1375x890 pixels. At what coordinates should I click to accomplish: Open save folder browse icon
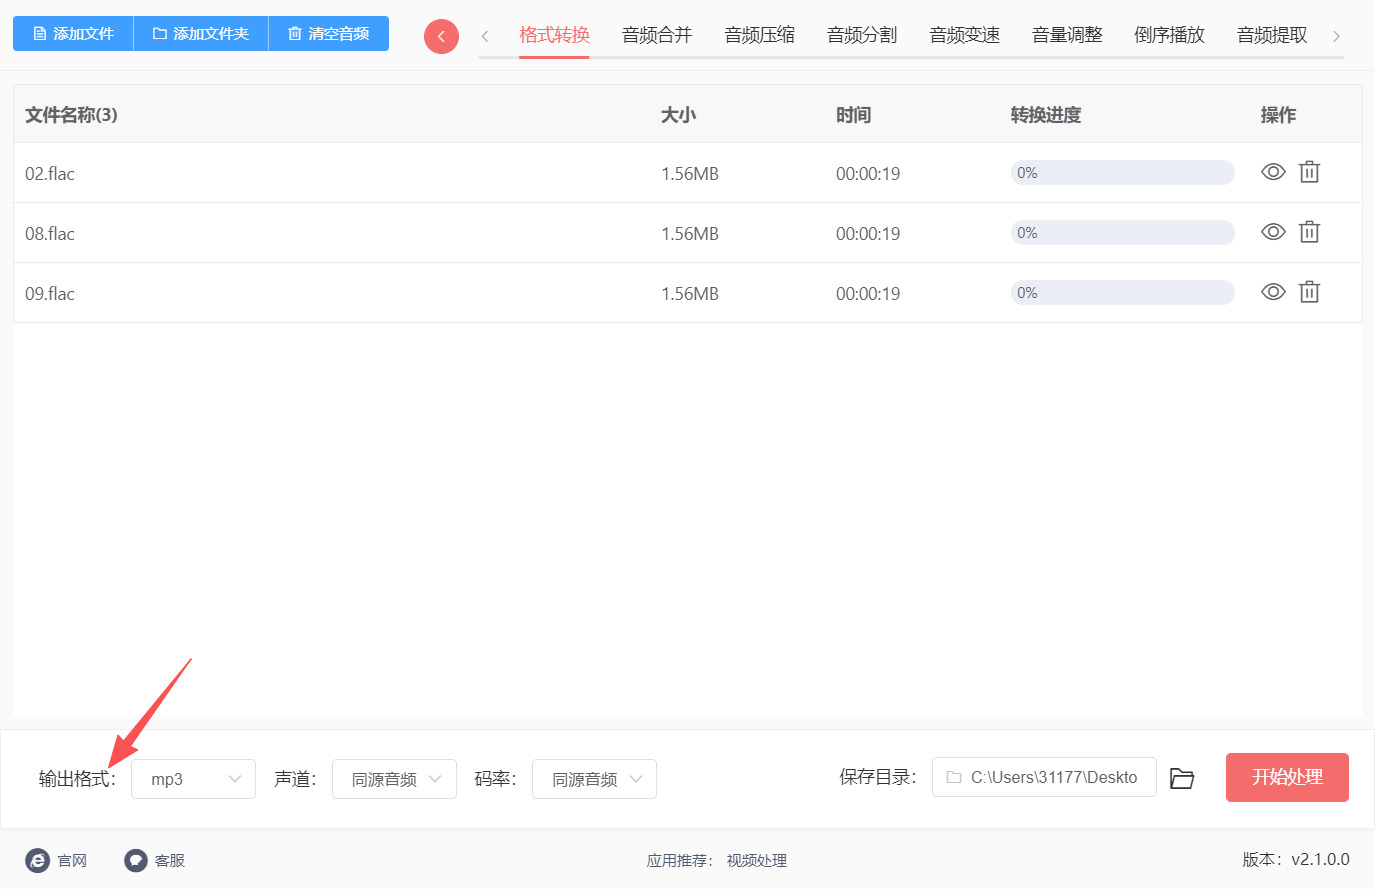pyautogui.click(x=1182, y=778)
